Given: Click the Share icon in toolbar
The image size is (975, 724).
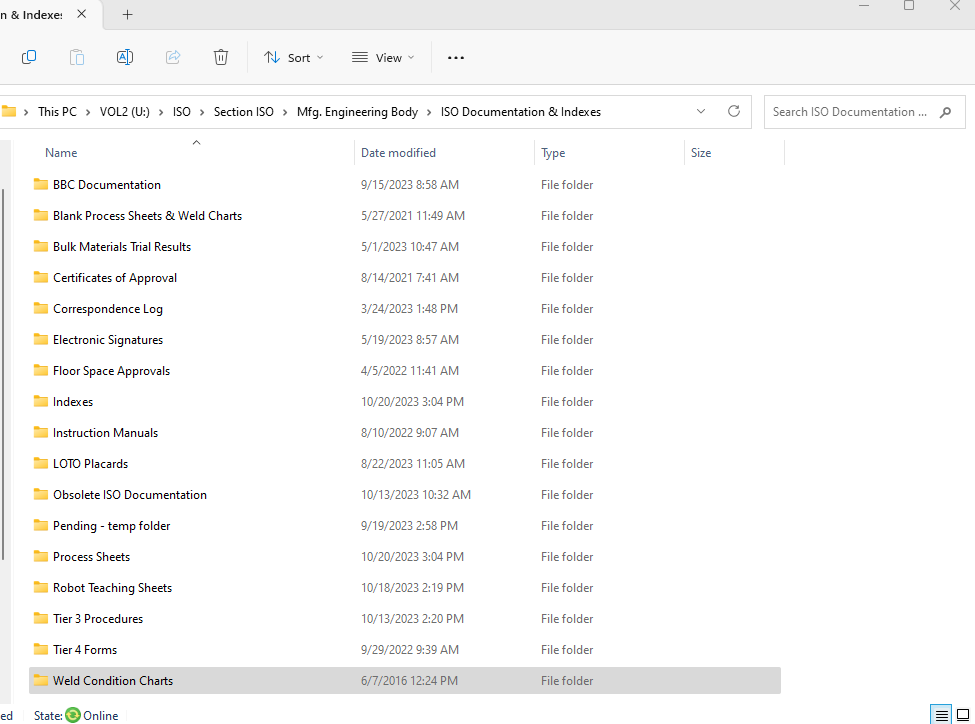Looking at the screenshot, I should click(173, 57).
